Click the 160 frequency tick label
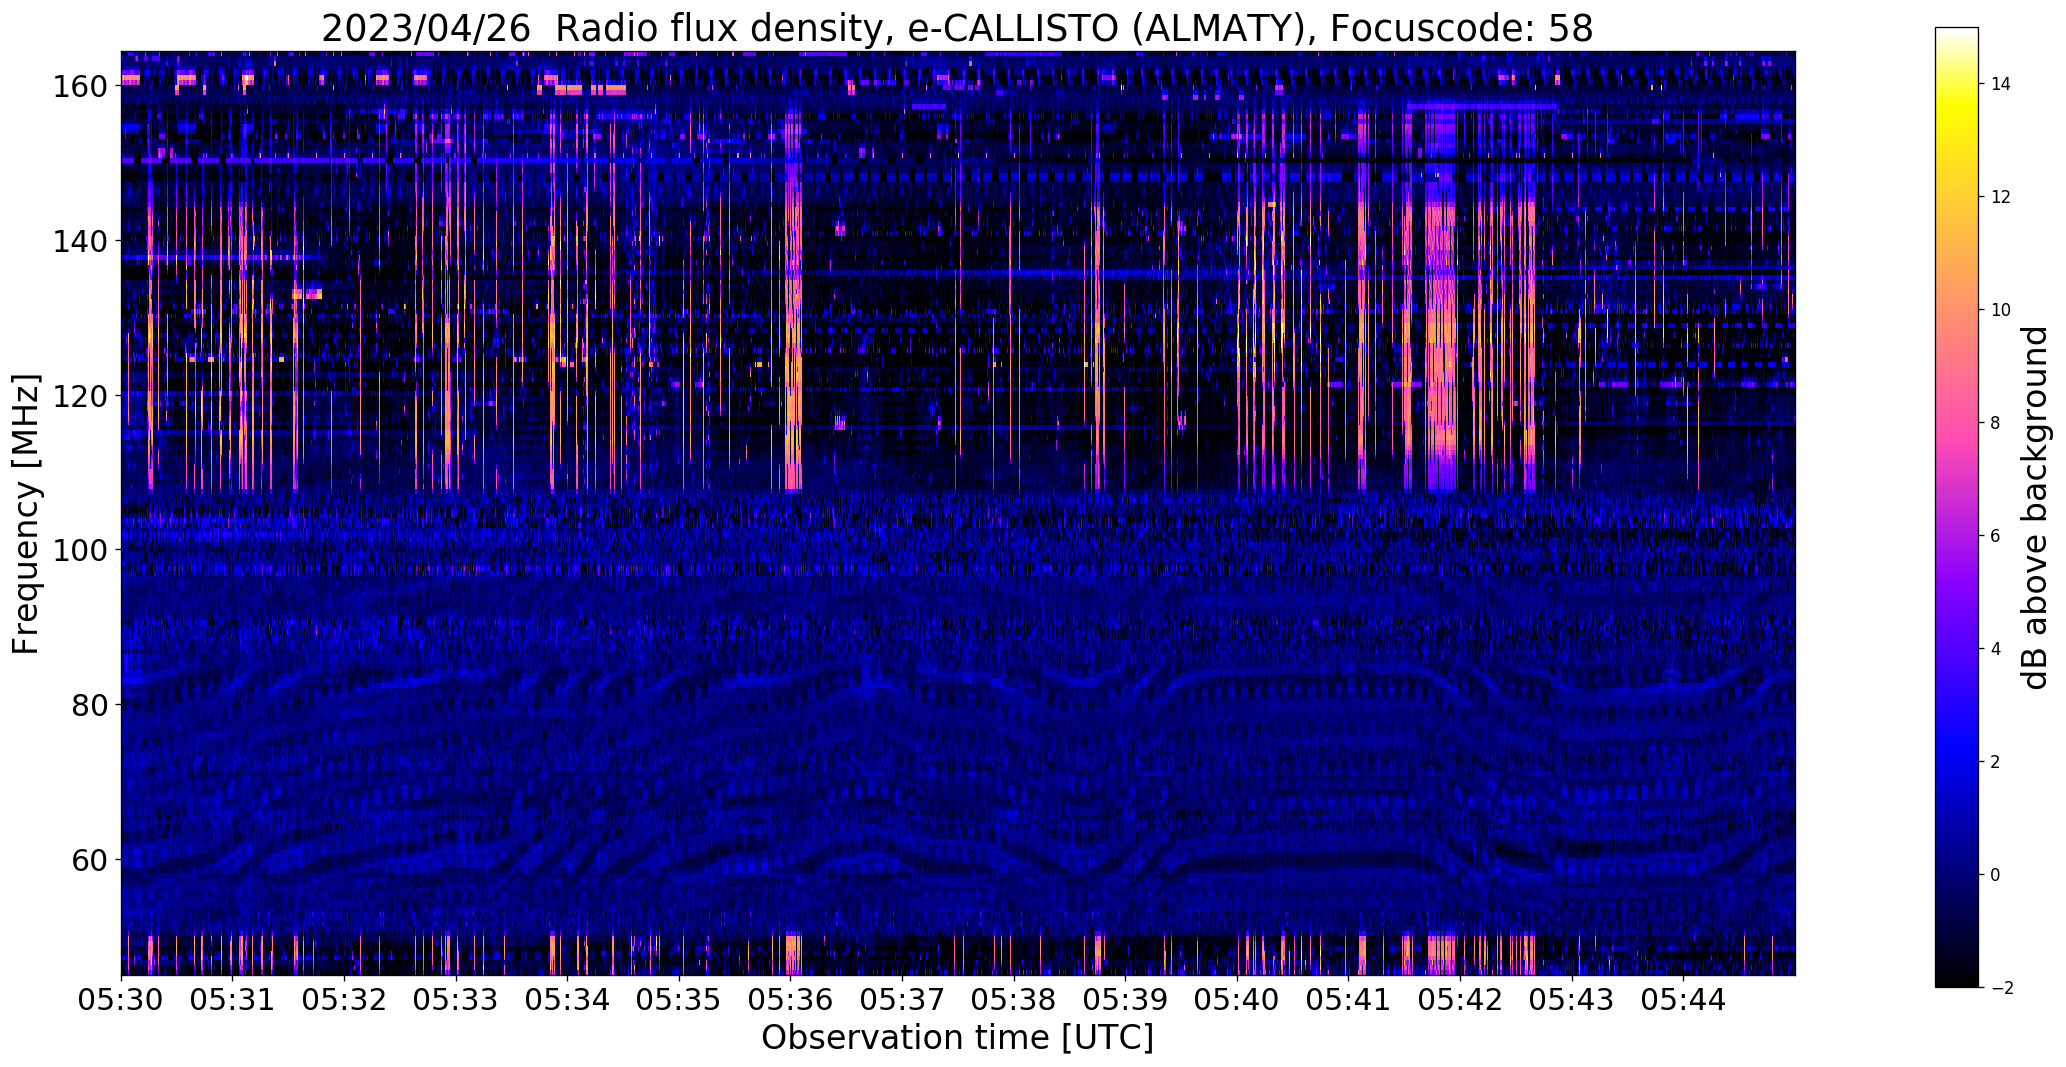Screen dimensions: 2066x1067 [82, 86]
